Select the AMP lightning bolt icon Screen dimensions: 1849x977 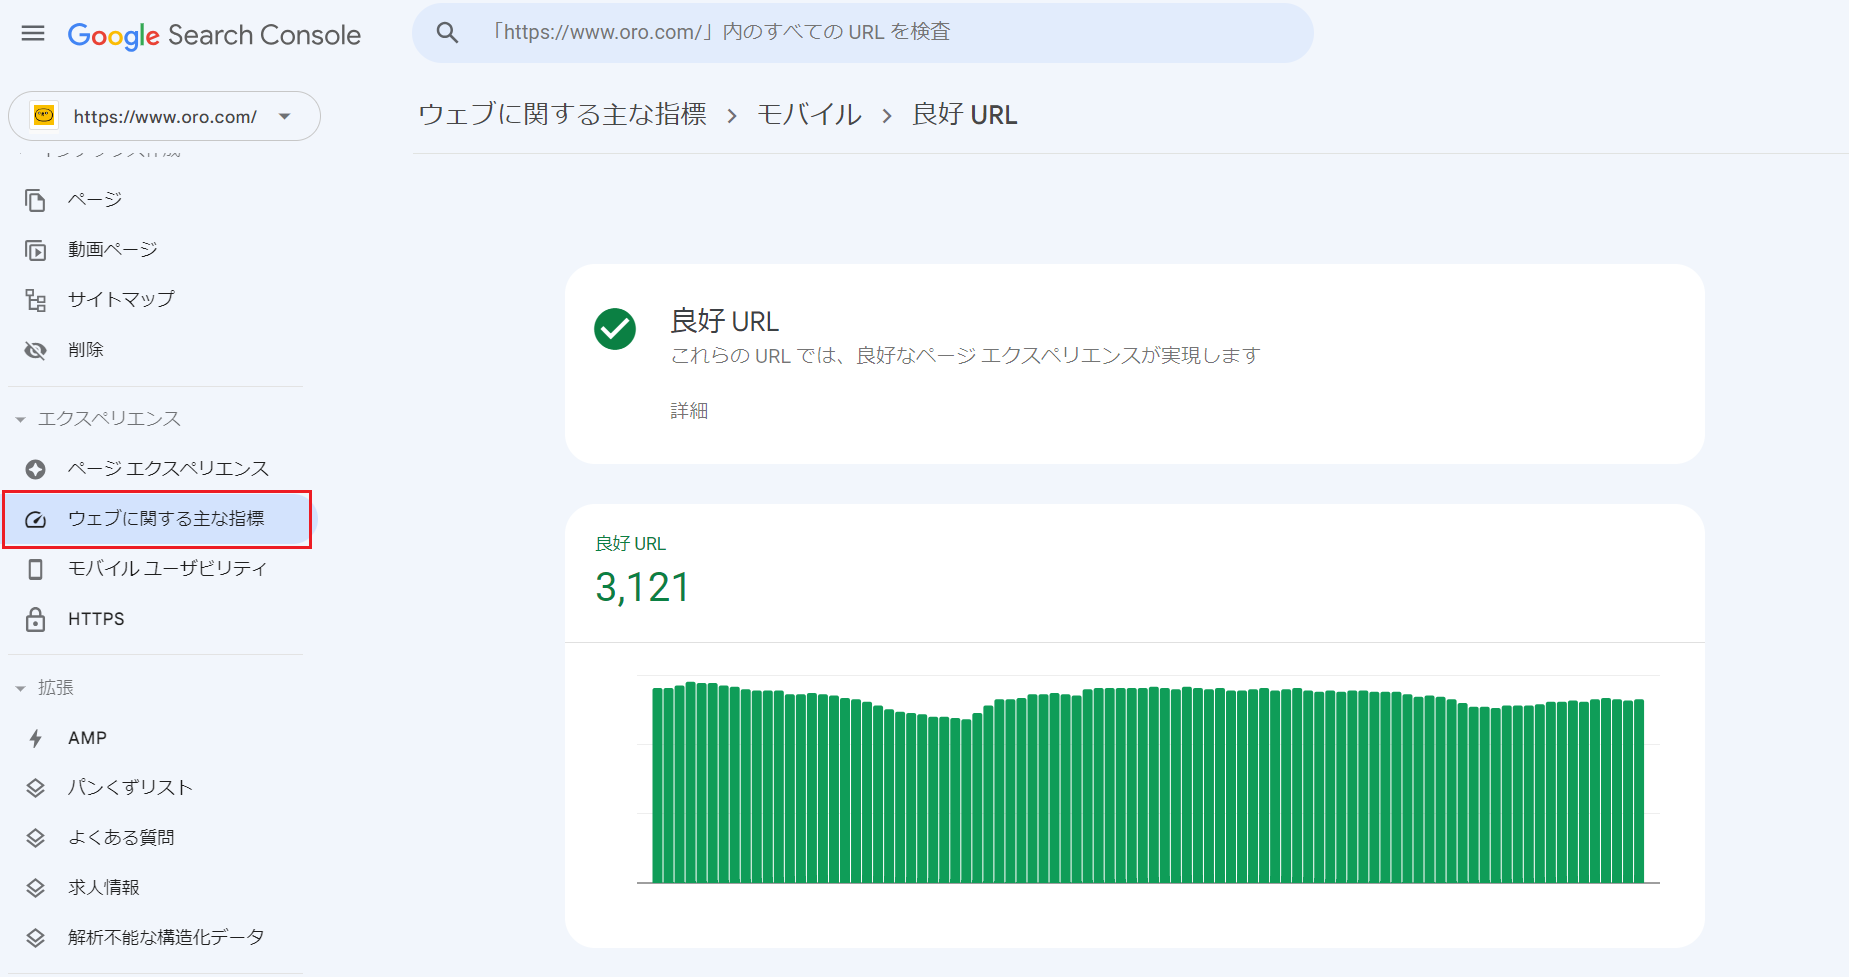(x=35, y=737)
